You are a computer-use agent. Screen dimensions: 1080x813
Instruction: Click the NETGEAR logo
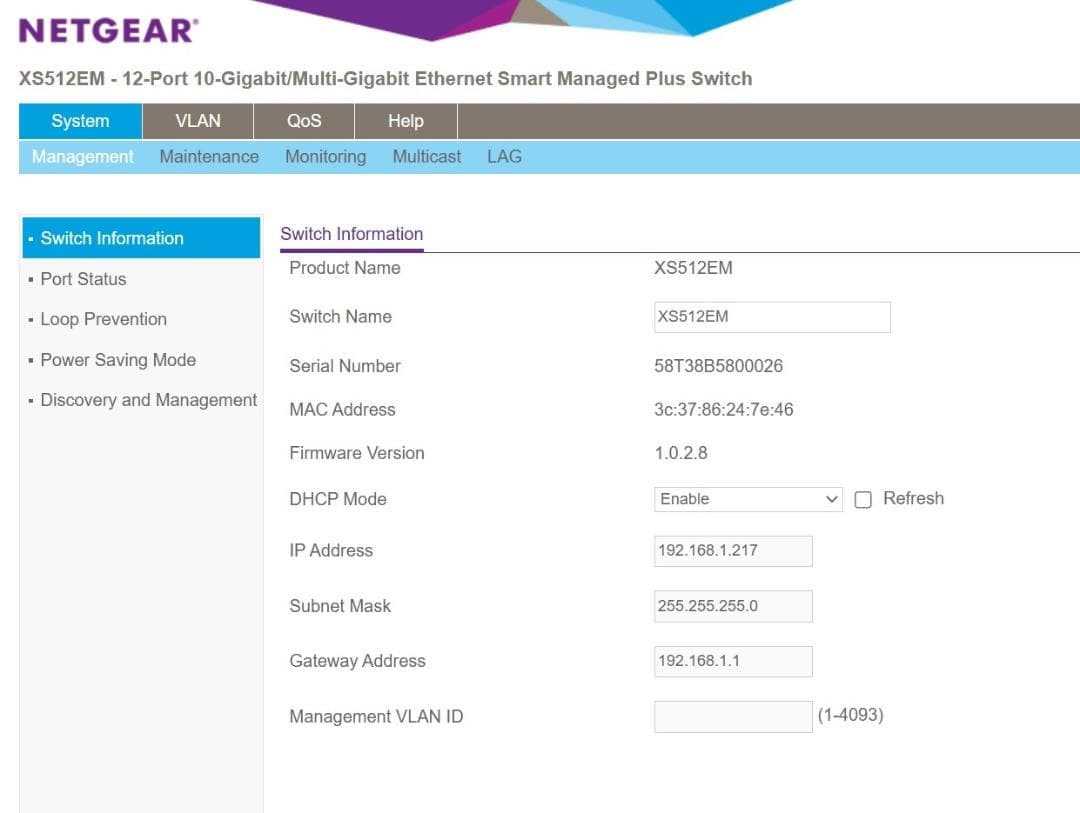tap(108, 31)
